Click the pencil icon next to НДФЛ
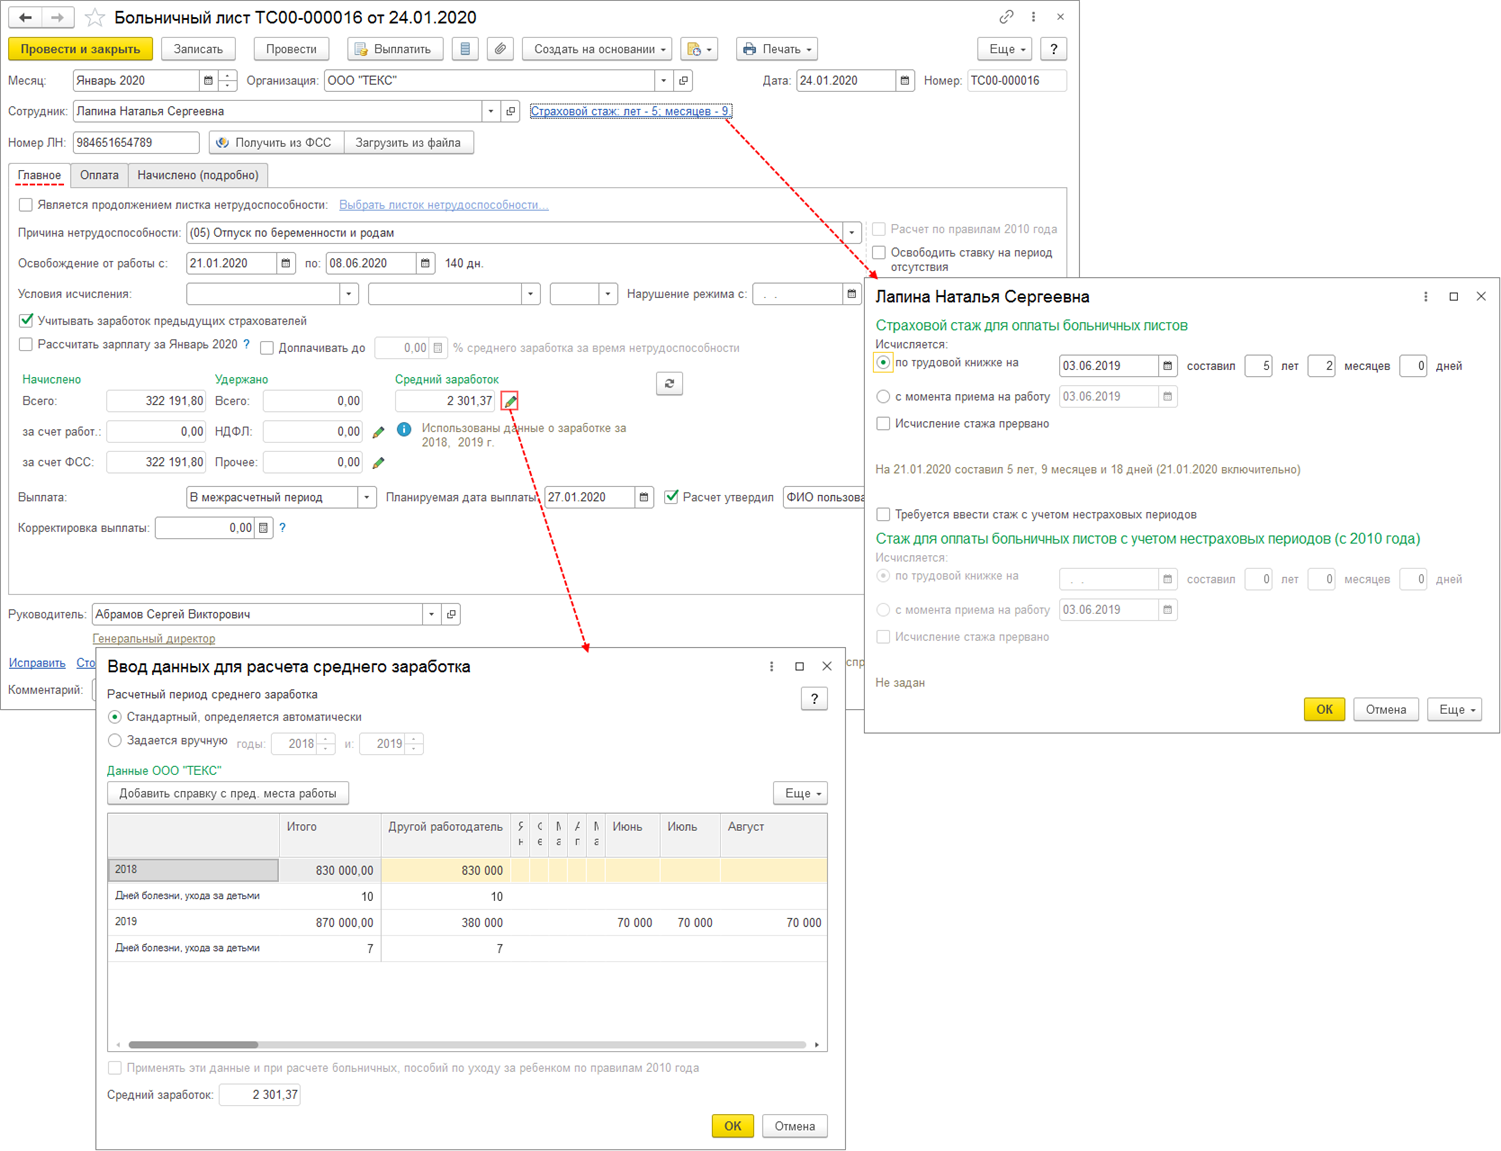 (378, 432)
